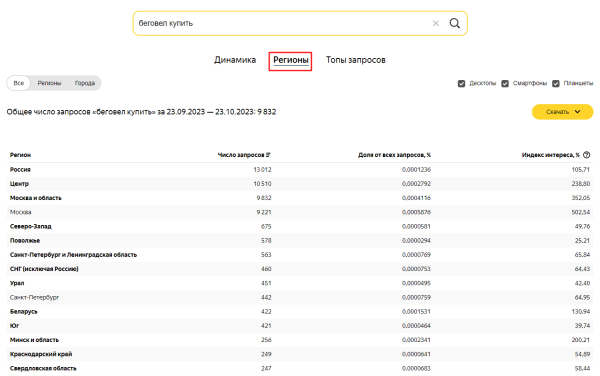The image size is (600, 376).
Task: Select the Города filter toggle
Action: click(85, 83)
